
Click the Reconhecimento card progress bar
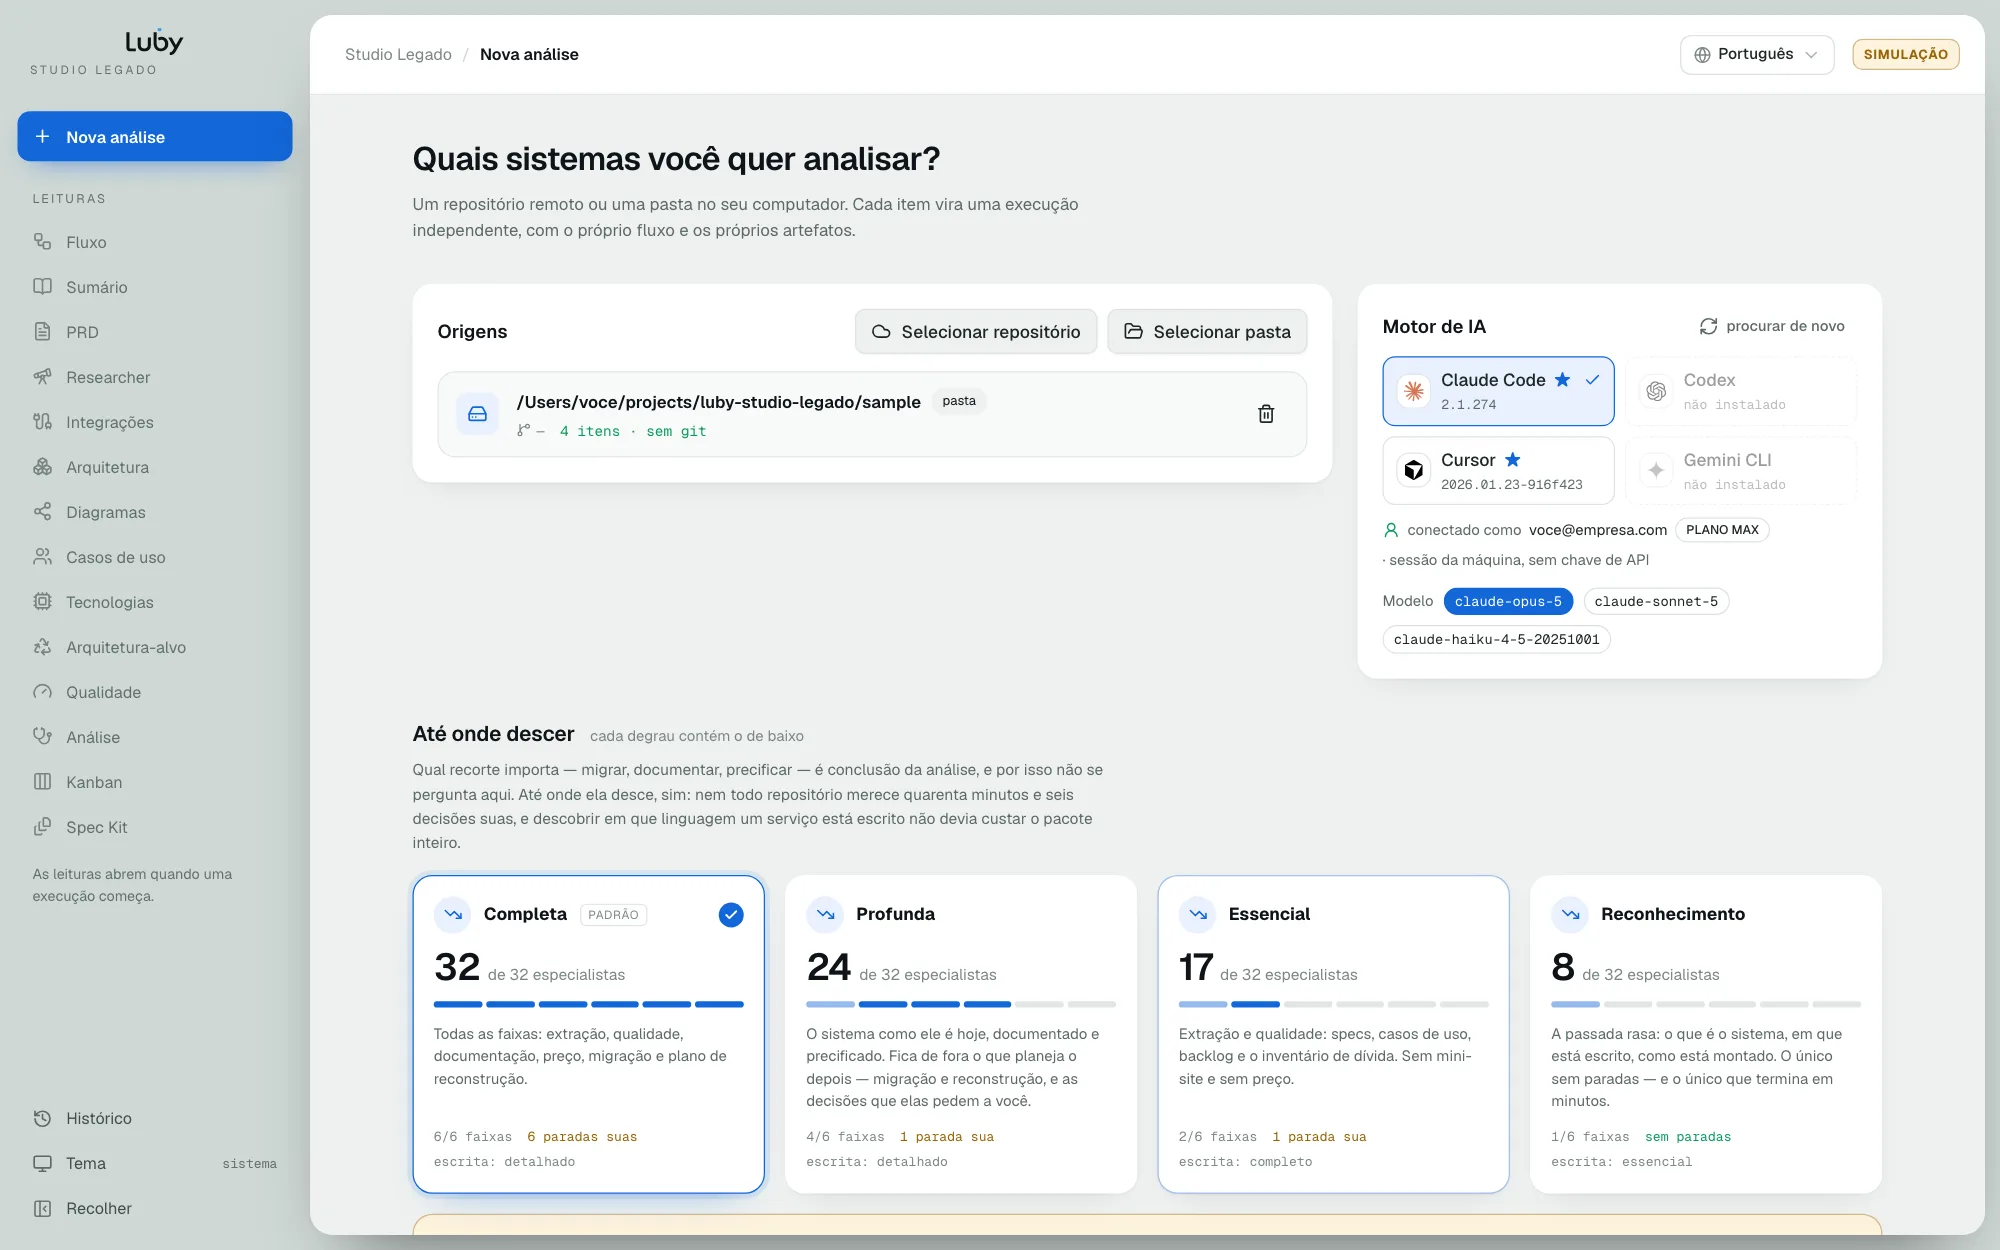(1706, 1004)
